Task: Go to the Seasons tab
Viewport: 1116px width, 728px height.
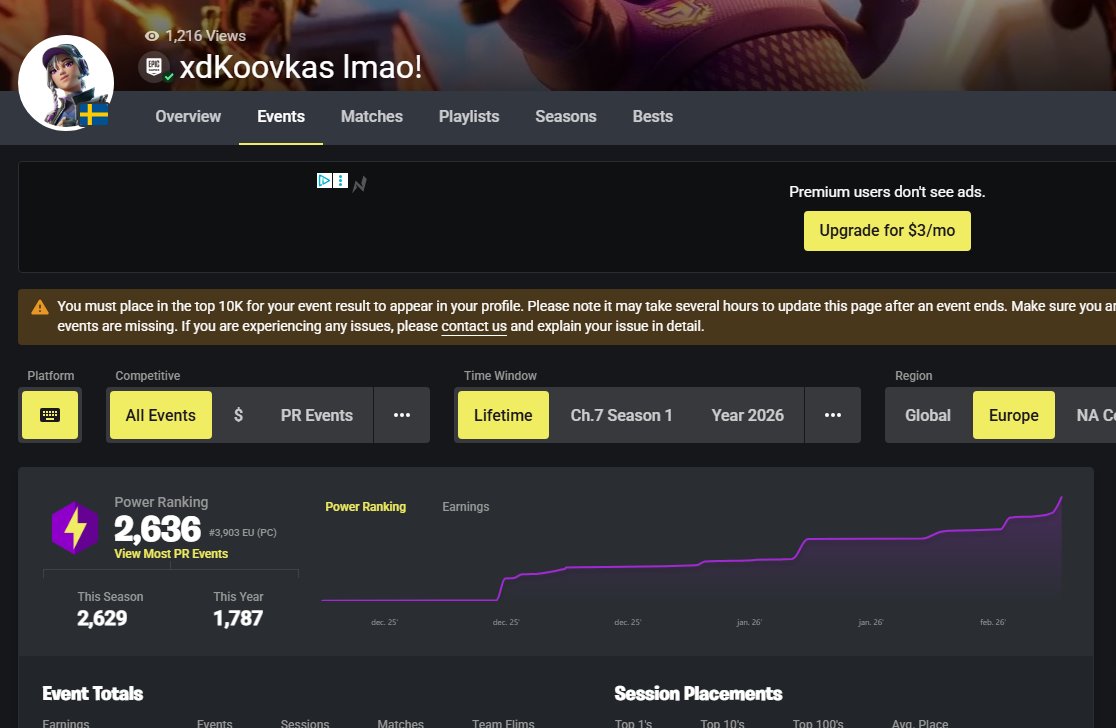Action: [566, 117]
